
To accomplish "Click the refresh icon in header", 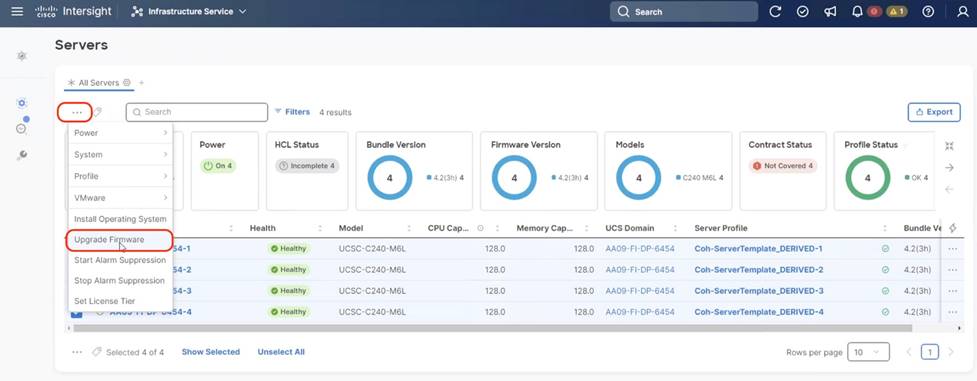I will click(x=775, y=11).
